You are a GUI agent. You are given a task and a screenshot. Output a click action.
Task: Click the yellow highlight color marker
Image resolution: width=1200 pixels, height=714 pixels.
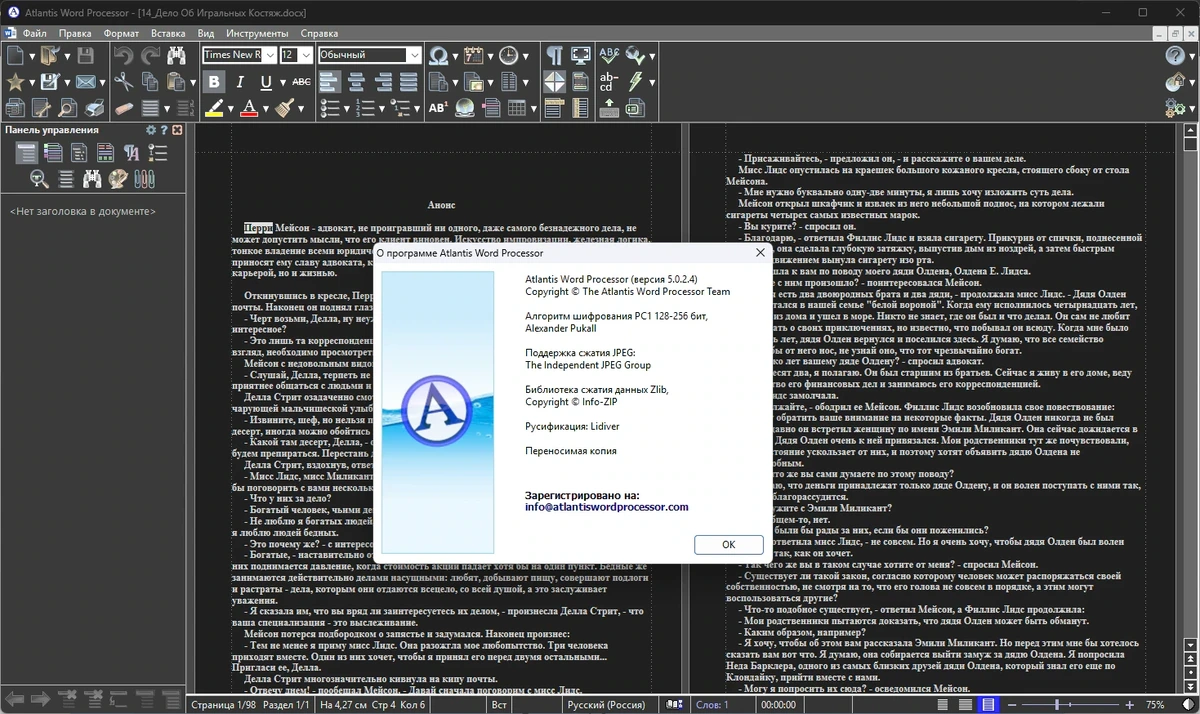[x=214, y=108]
